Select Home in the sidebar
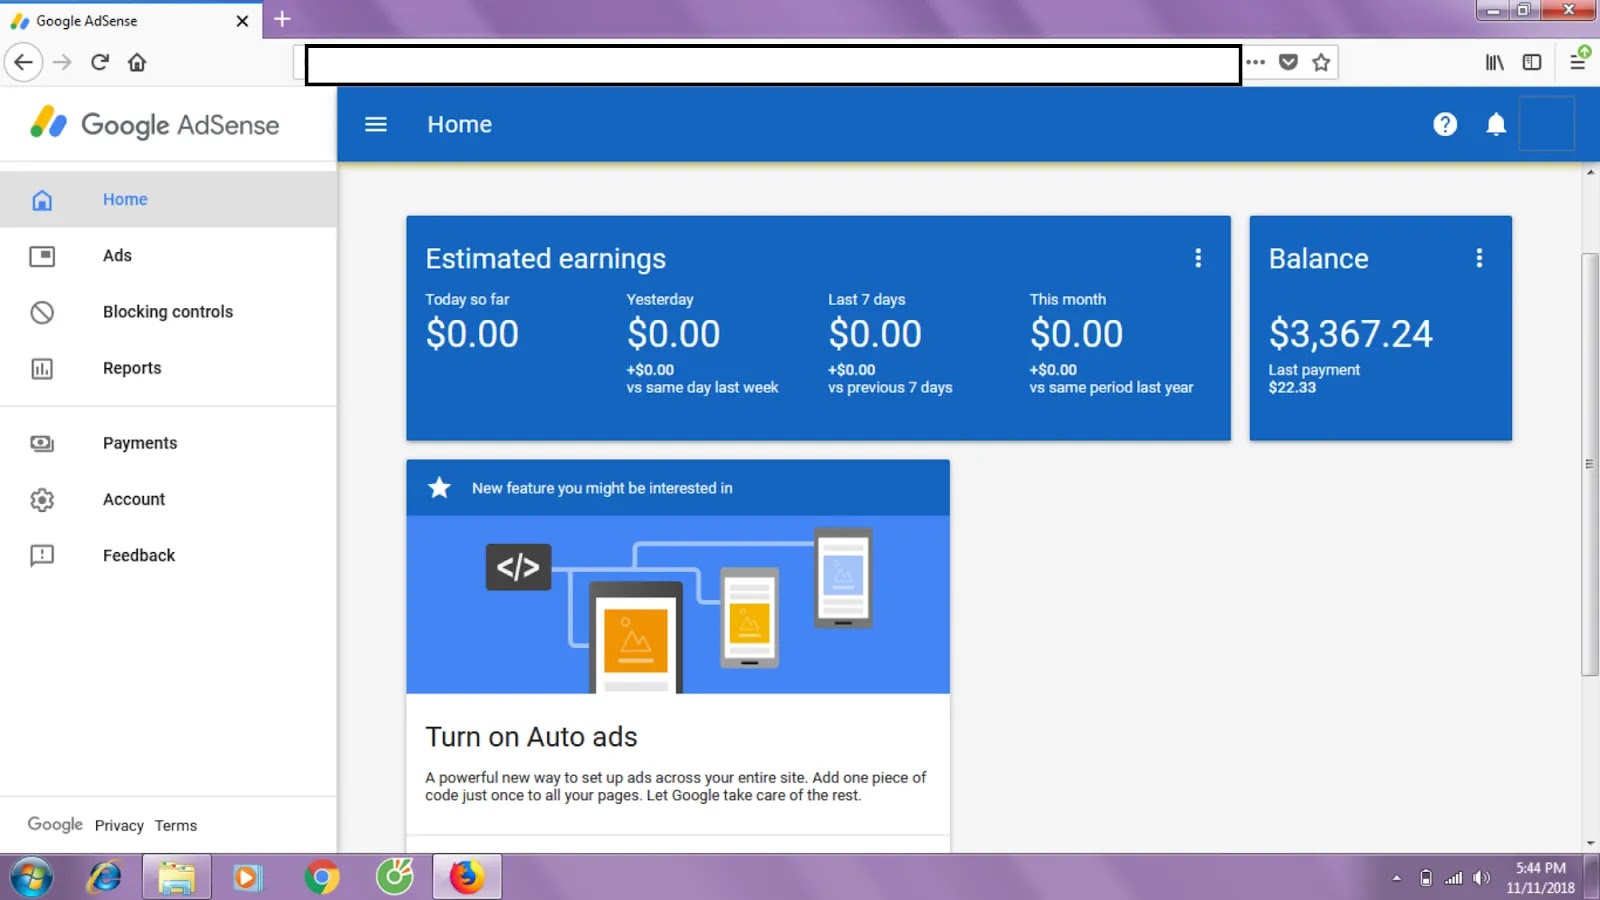The image size is (1600, 900). [x=168, y=199]
